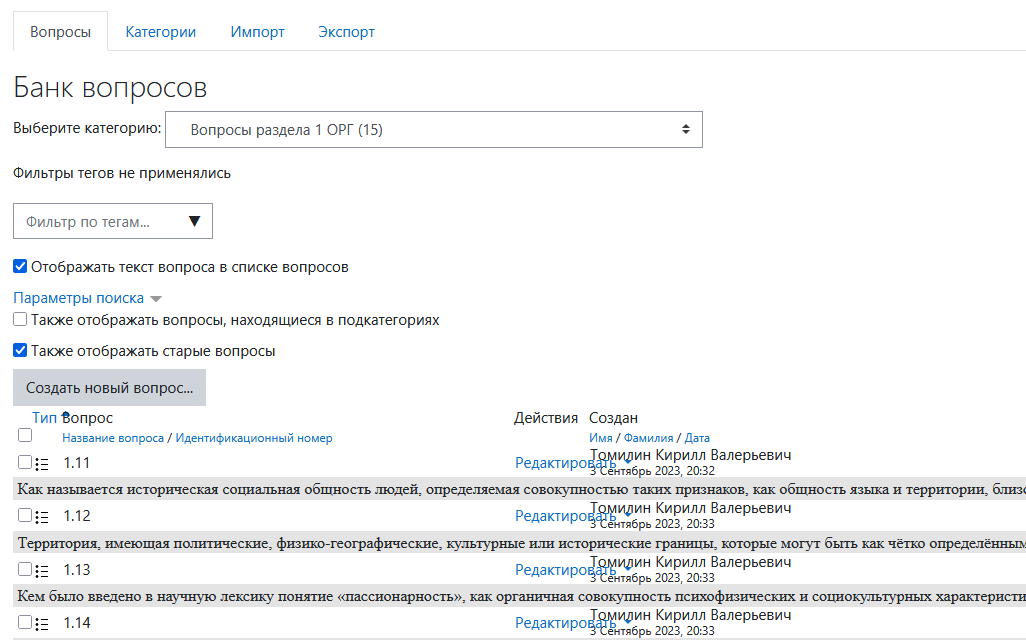1026x640 pixels.
Task: Sort by 'Идентификационный номер' link
Action: (x=254, y=438)
